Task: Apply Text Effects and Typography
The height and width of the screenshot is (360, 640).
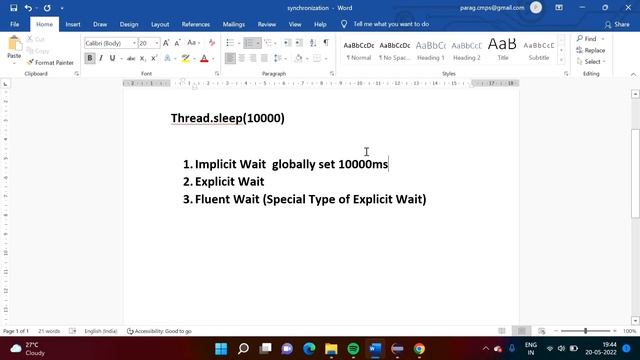Action: point(167,58)
